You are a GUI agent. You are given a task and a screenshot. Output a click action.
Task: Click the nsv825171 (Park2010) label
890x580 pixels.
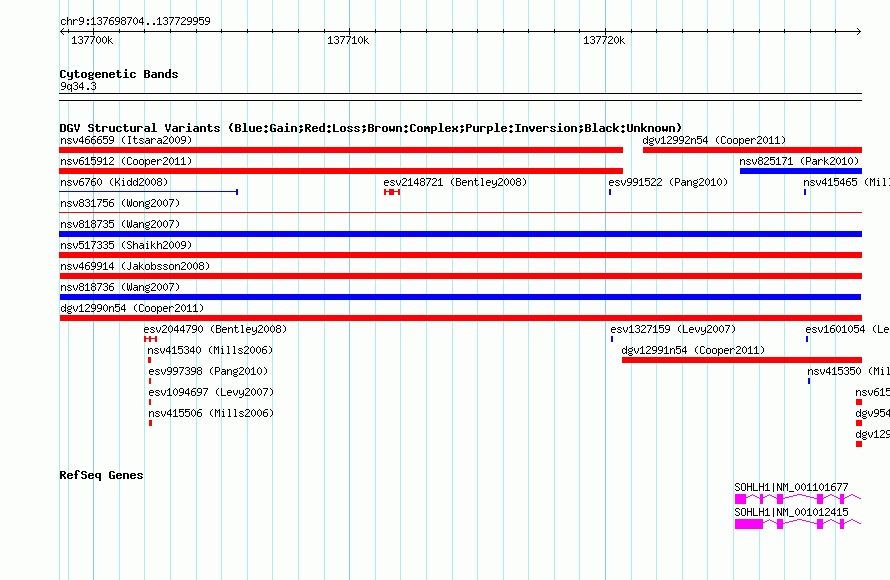[799, 161]
